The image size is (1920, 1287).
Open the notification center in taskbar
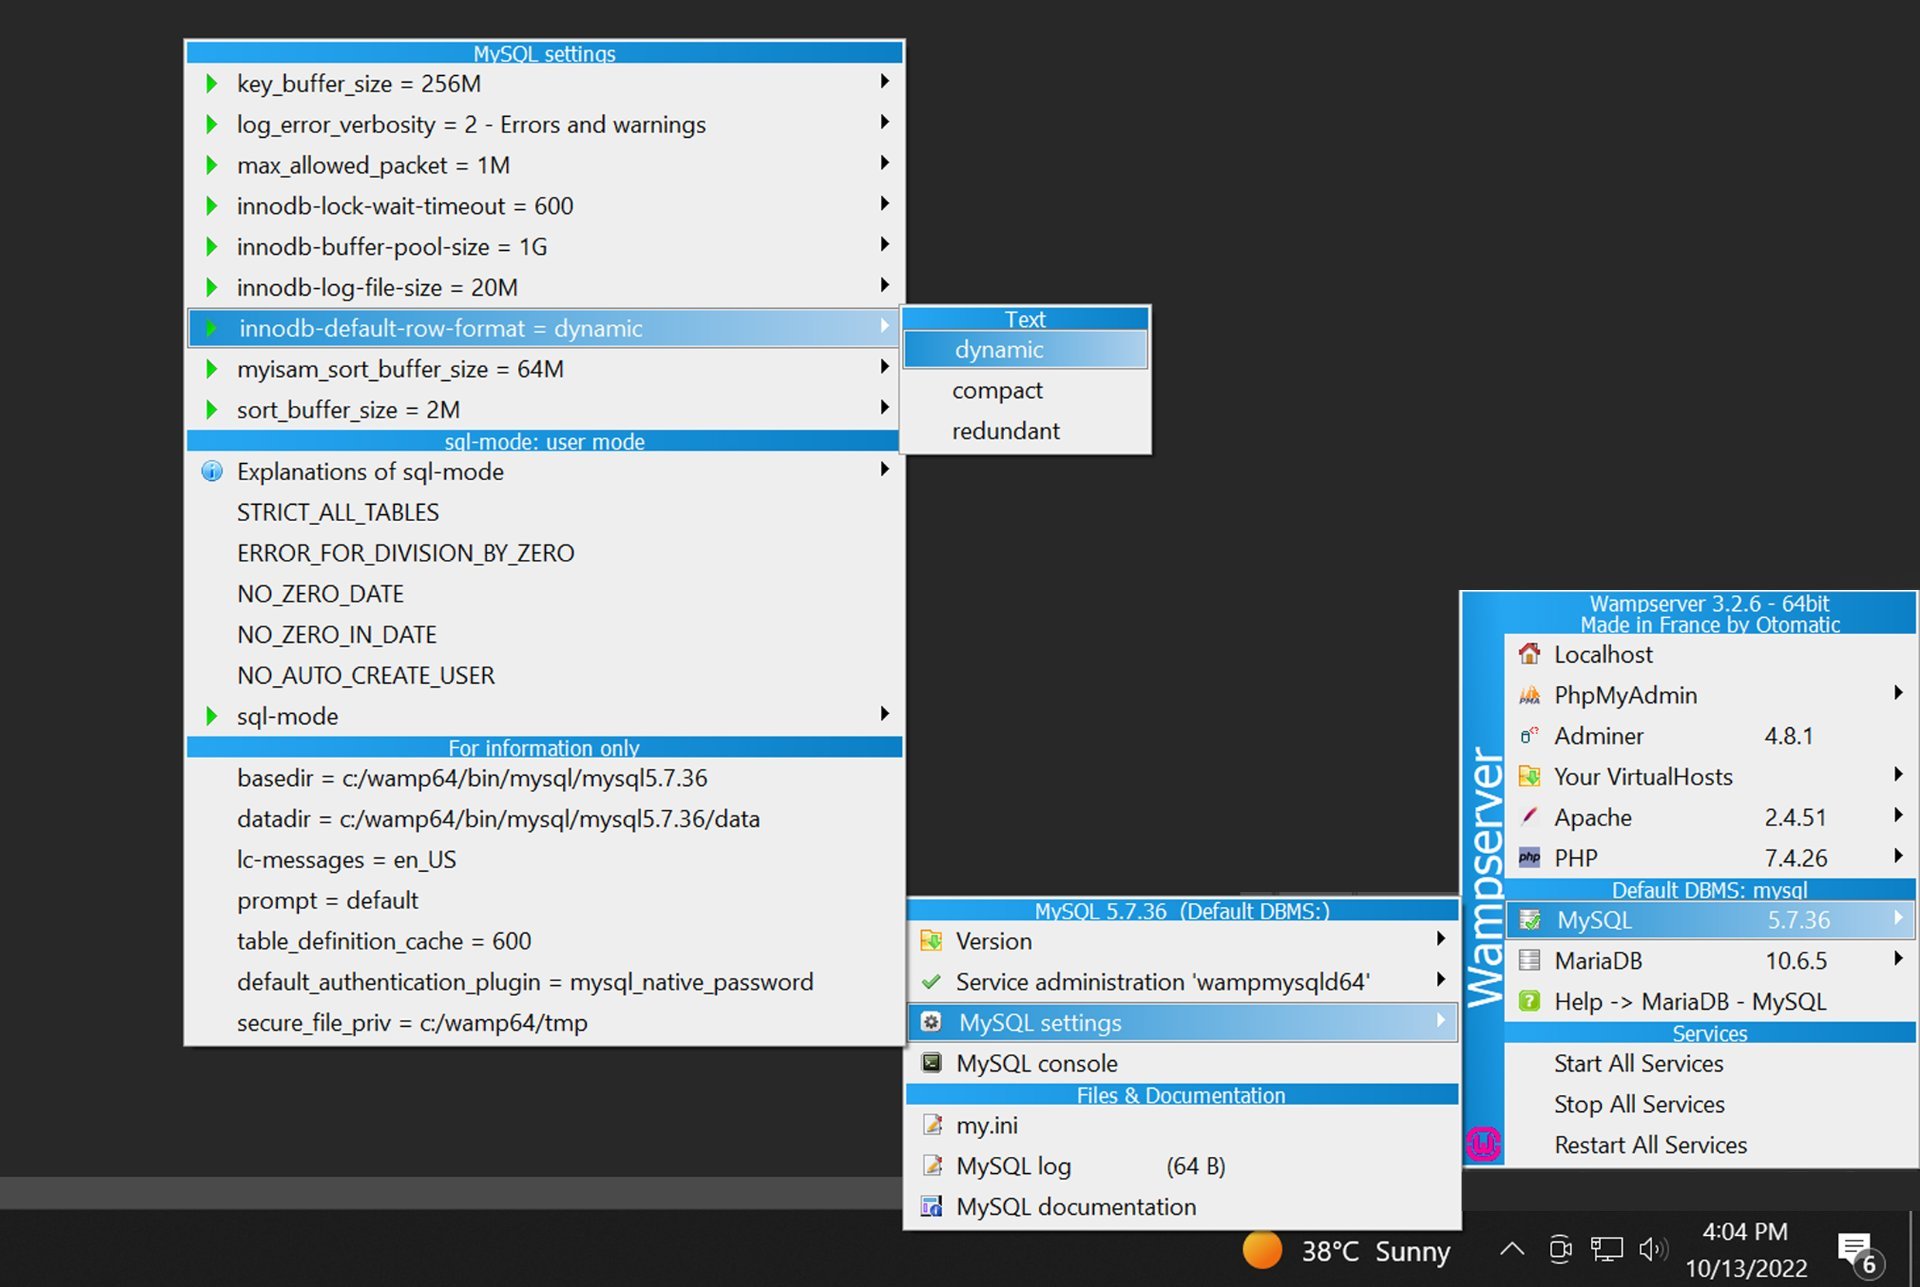click(x=1858, y=1251)
